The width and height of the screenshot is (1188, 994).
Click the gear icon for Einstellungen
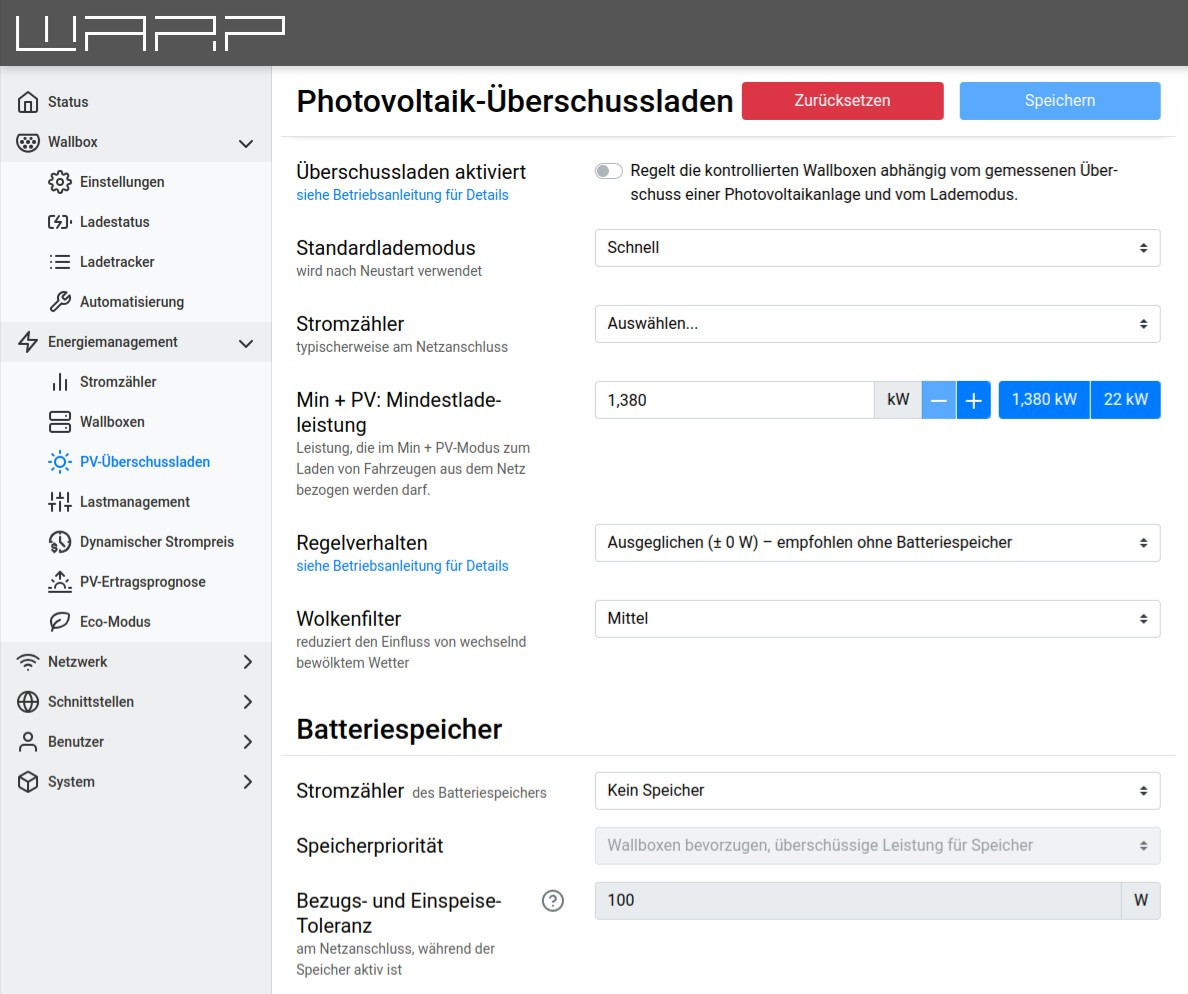tap(60, 182)
